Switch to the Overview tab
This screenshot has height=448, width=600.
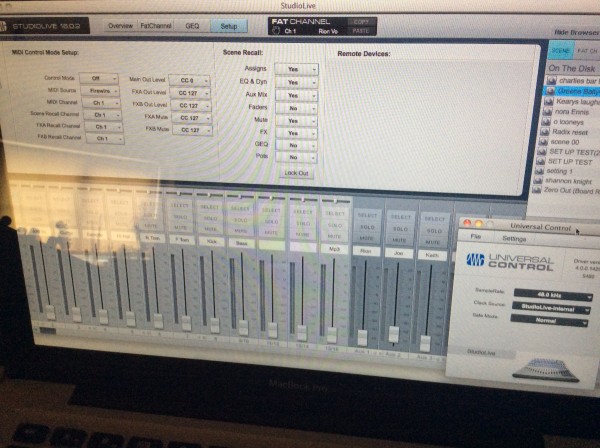click(120, 26)
